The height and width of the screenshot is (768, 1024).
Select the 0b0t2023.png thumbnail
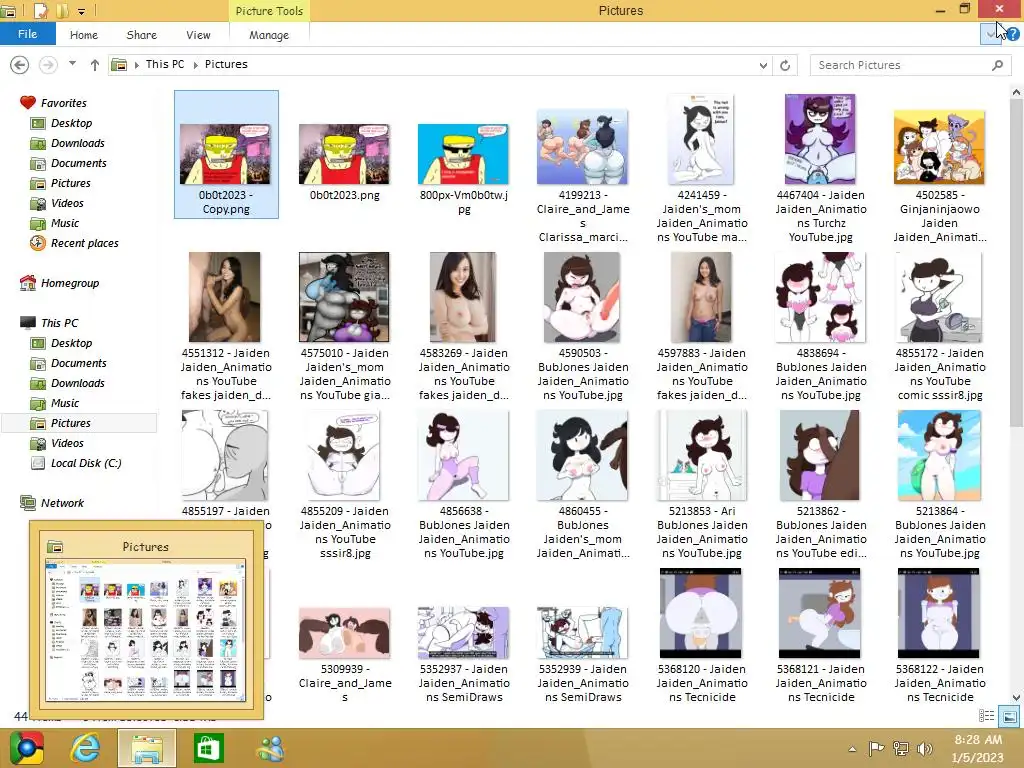[344, 155]
